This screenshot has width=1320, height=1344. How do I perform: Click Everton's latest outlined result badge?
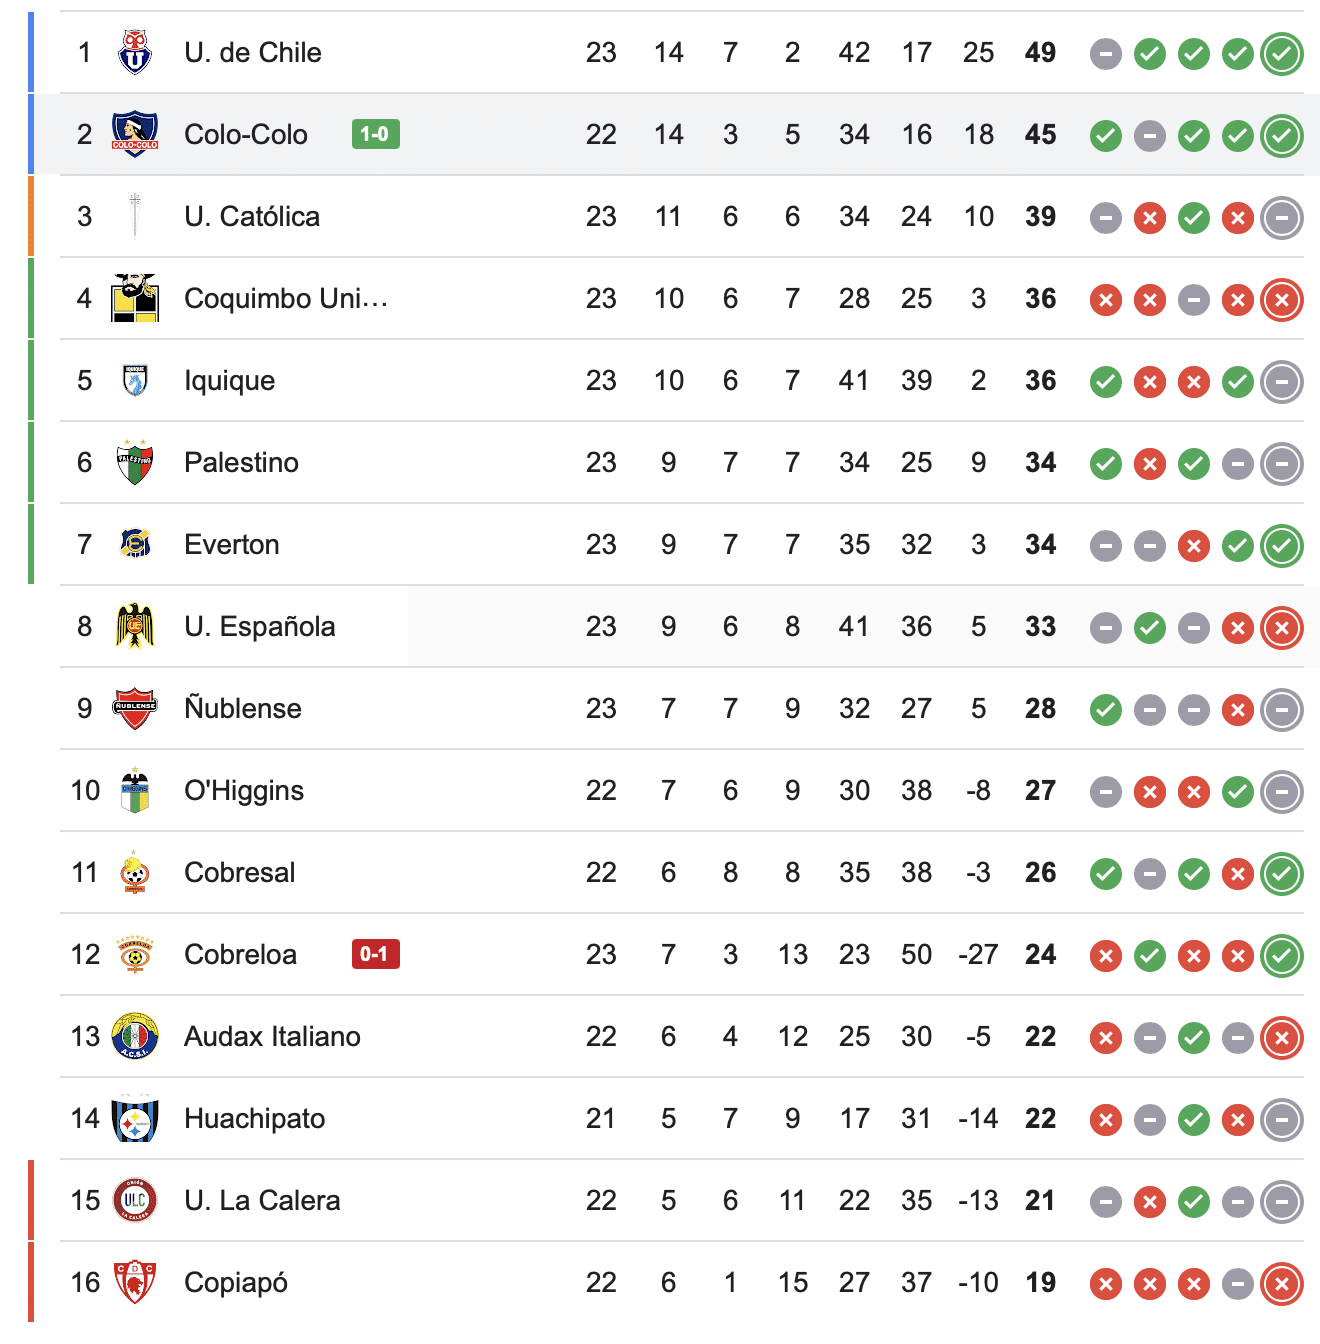[x=1281, y=544]
